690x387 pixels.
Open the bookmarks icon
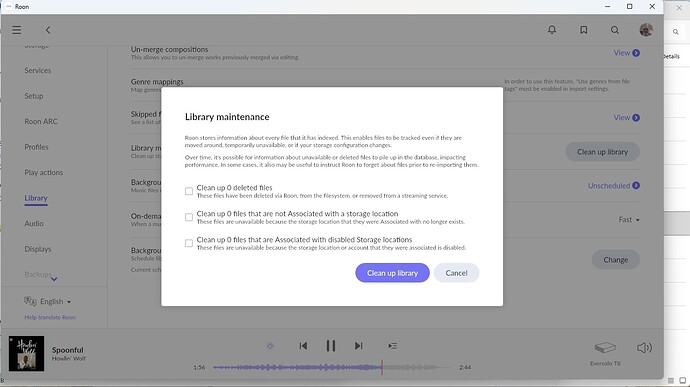tap(584, 30)
